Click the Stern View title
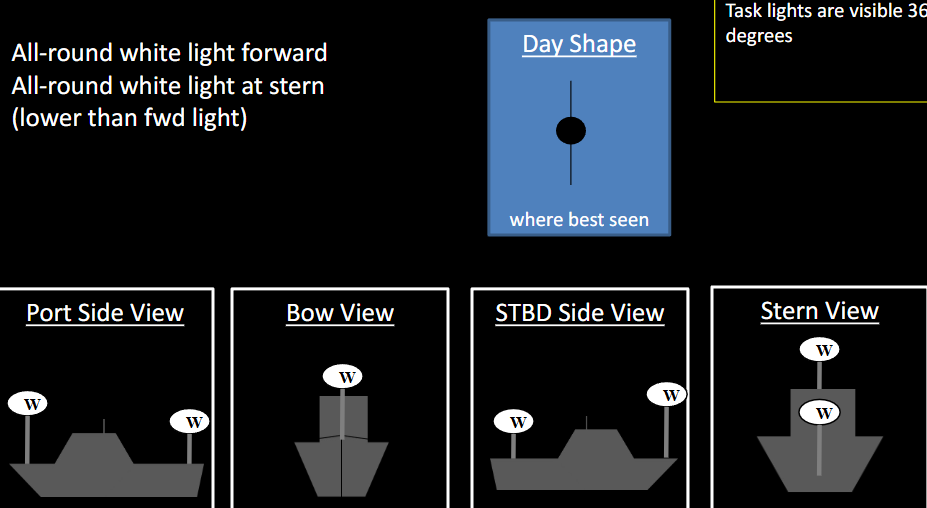927x508 pixels. pos(819,311)
